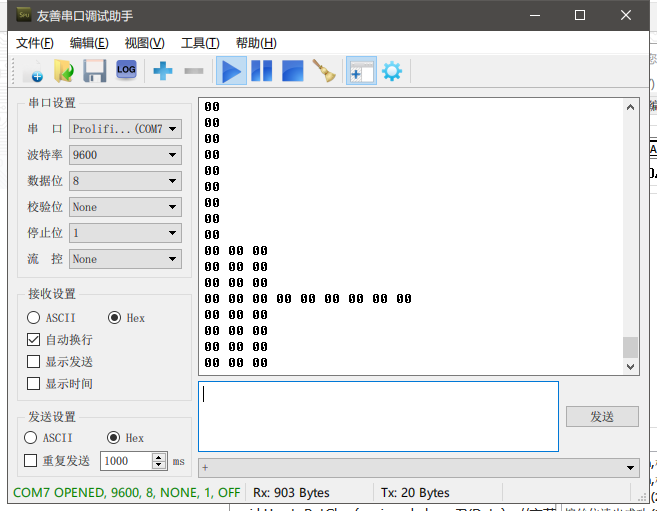Click the gray minus toolbar icon
This screenshot has height=511, width=657.
click(194, 71)
